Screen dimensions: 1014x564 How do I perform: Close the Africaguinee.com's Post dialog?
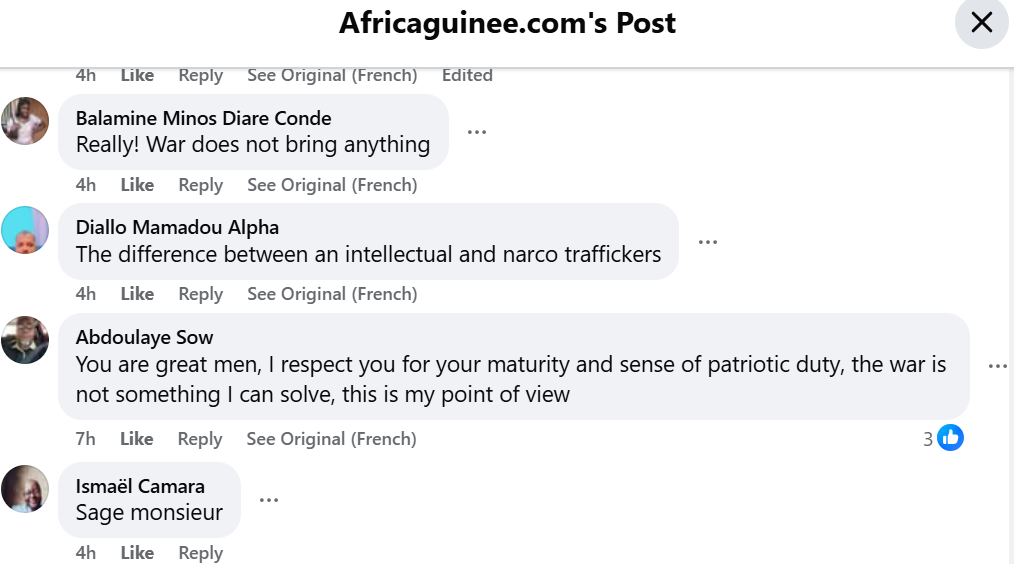pos(981,23)
